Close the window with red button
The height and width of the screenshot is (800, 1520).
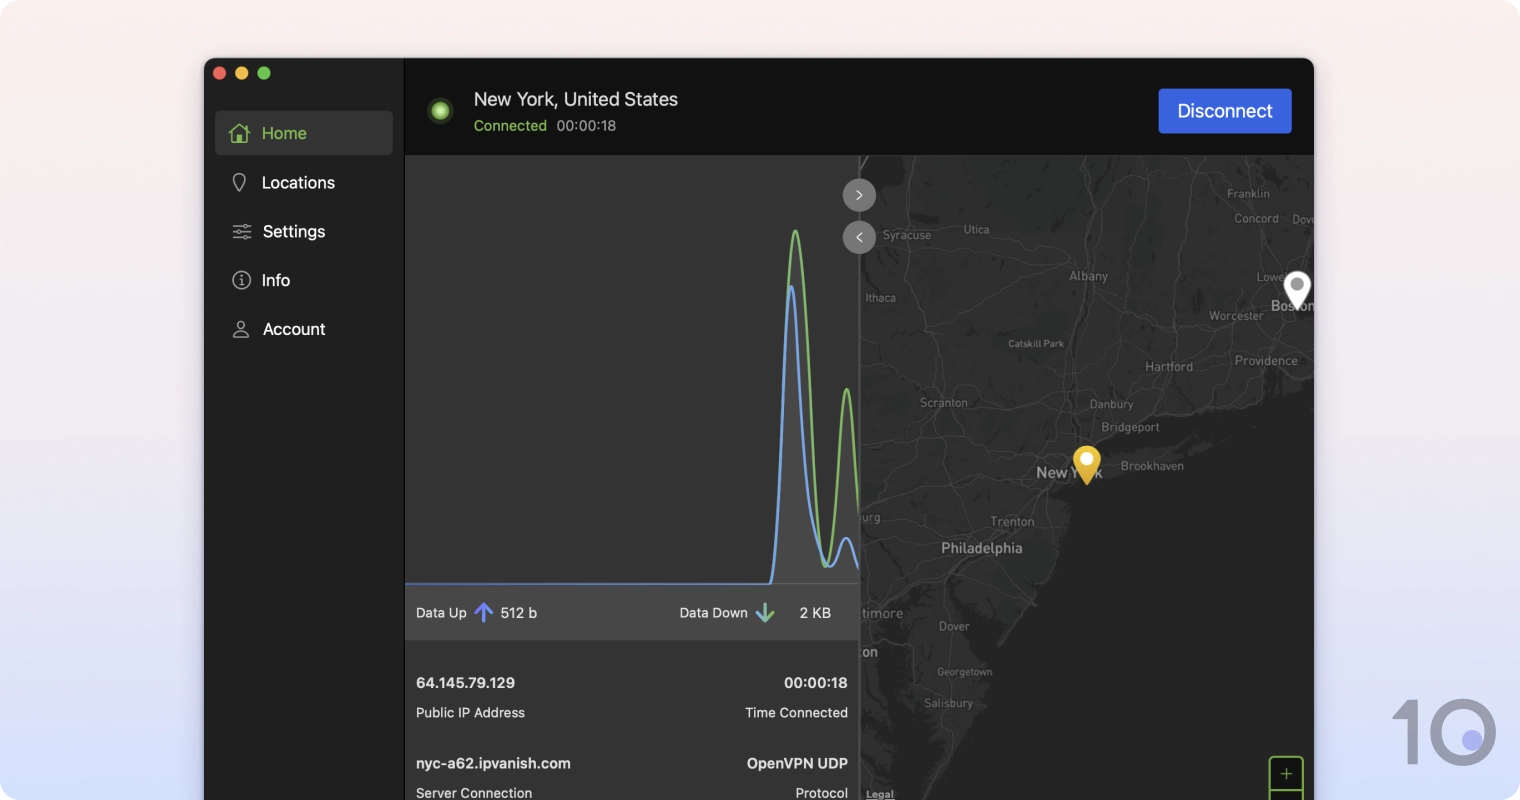tap(220, 73)
